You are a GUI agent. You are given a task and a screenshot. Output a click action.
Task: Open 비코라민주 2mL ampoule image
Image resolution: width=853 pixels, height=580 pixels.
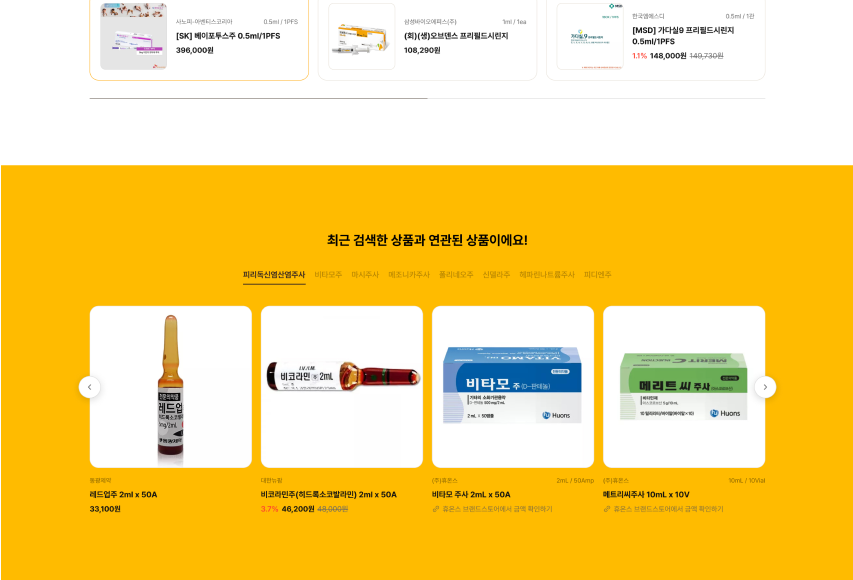tap(342, 387)
